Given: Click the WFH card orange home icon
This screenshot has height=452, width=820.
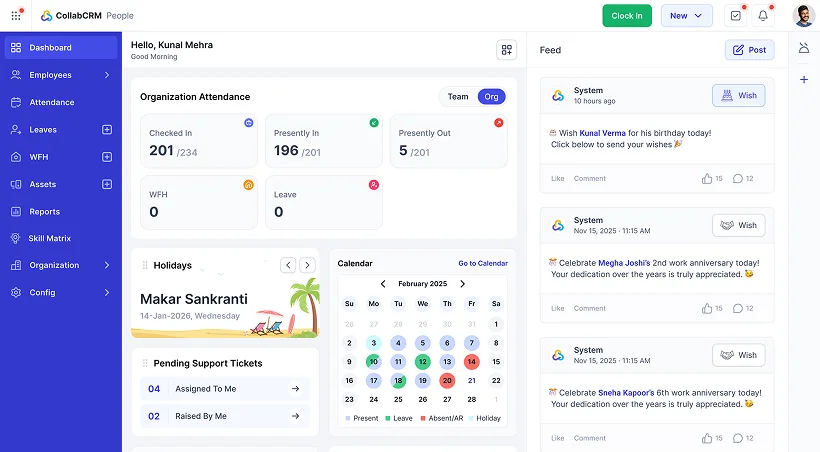Looking at the screenshot, I should [x=248, y=185].
